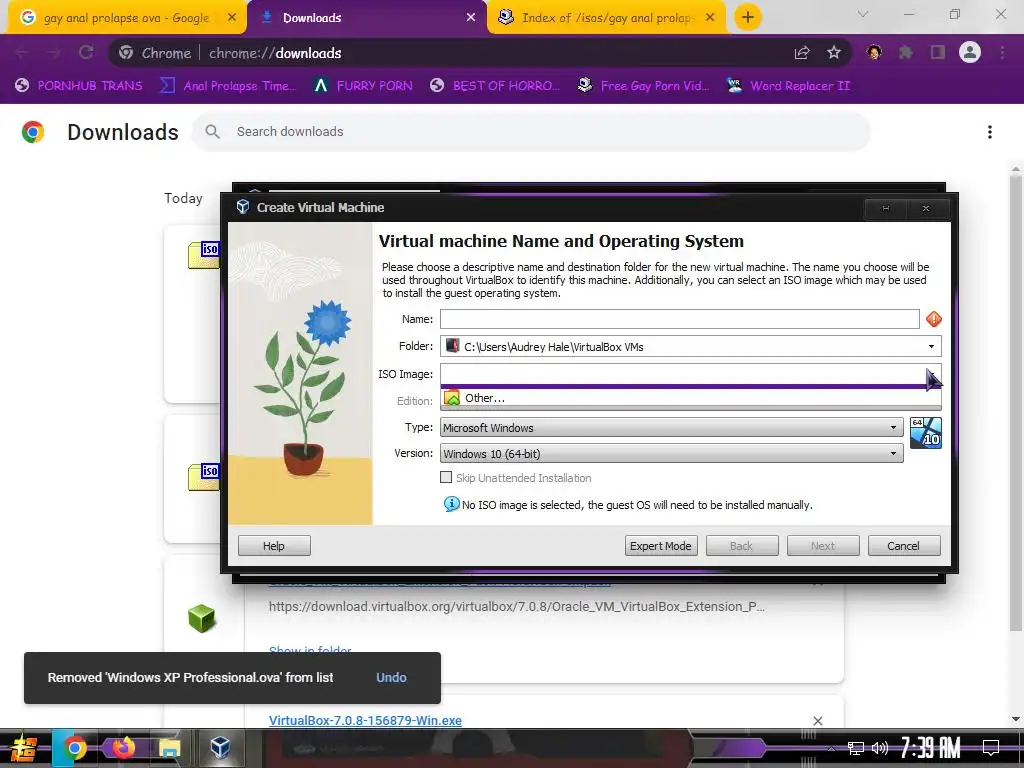Open a new tab with the plus button
Image resolution: width=1024 pixels, height=768 pixels.
click(x=748, y=17)
